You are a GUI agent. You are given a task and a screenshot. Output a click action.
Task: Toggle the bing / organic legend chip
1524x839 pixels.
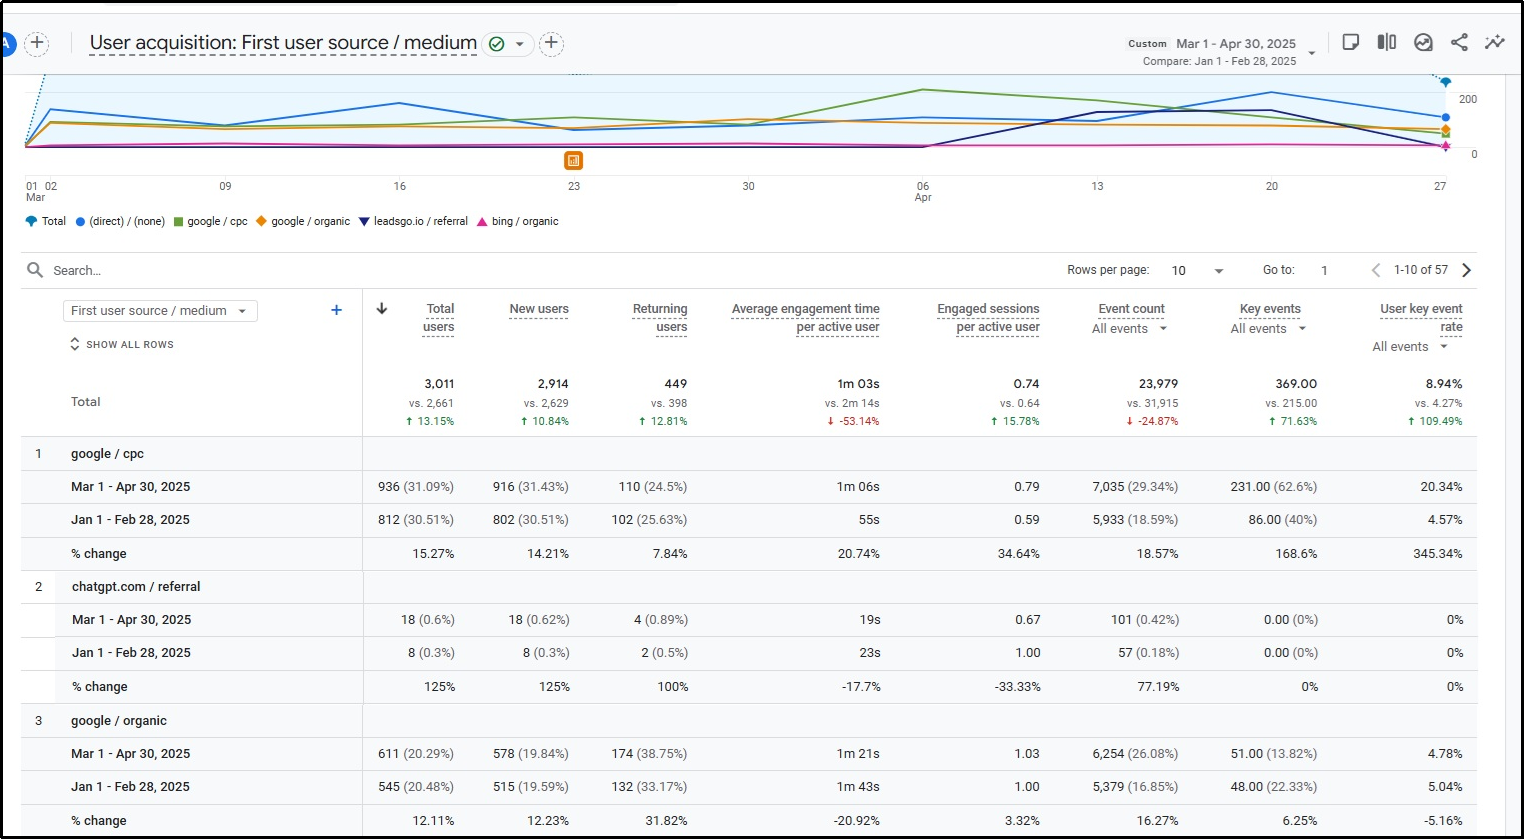tap(518, 221)
